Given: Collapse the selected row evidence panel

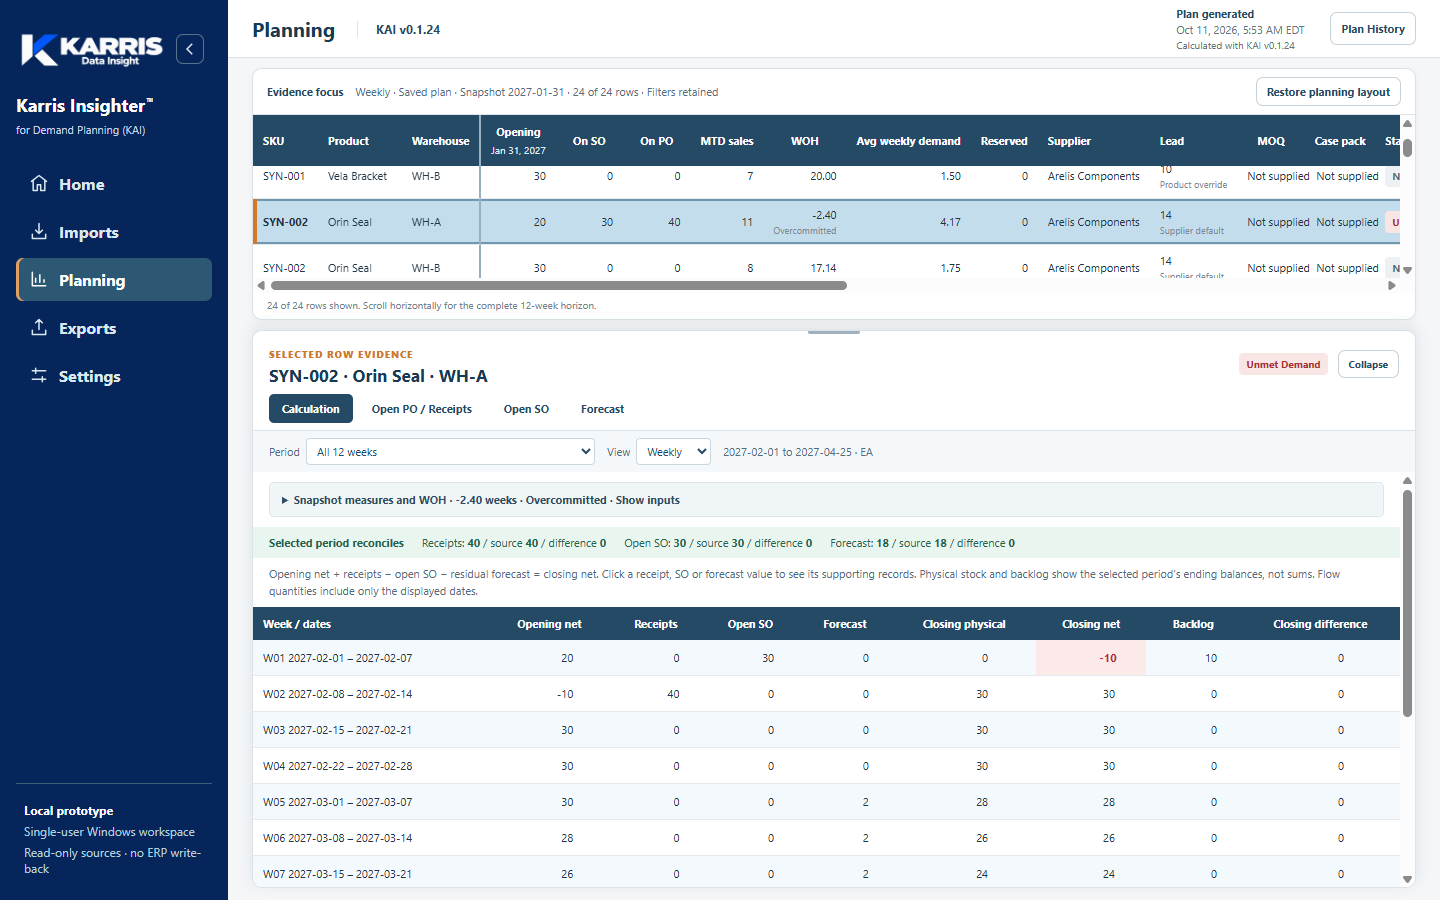Looking at the screenshot, I should click(1368, 364).
